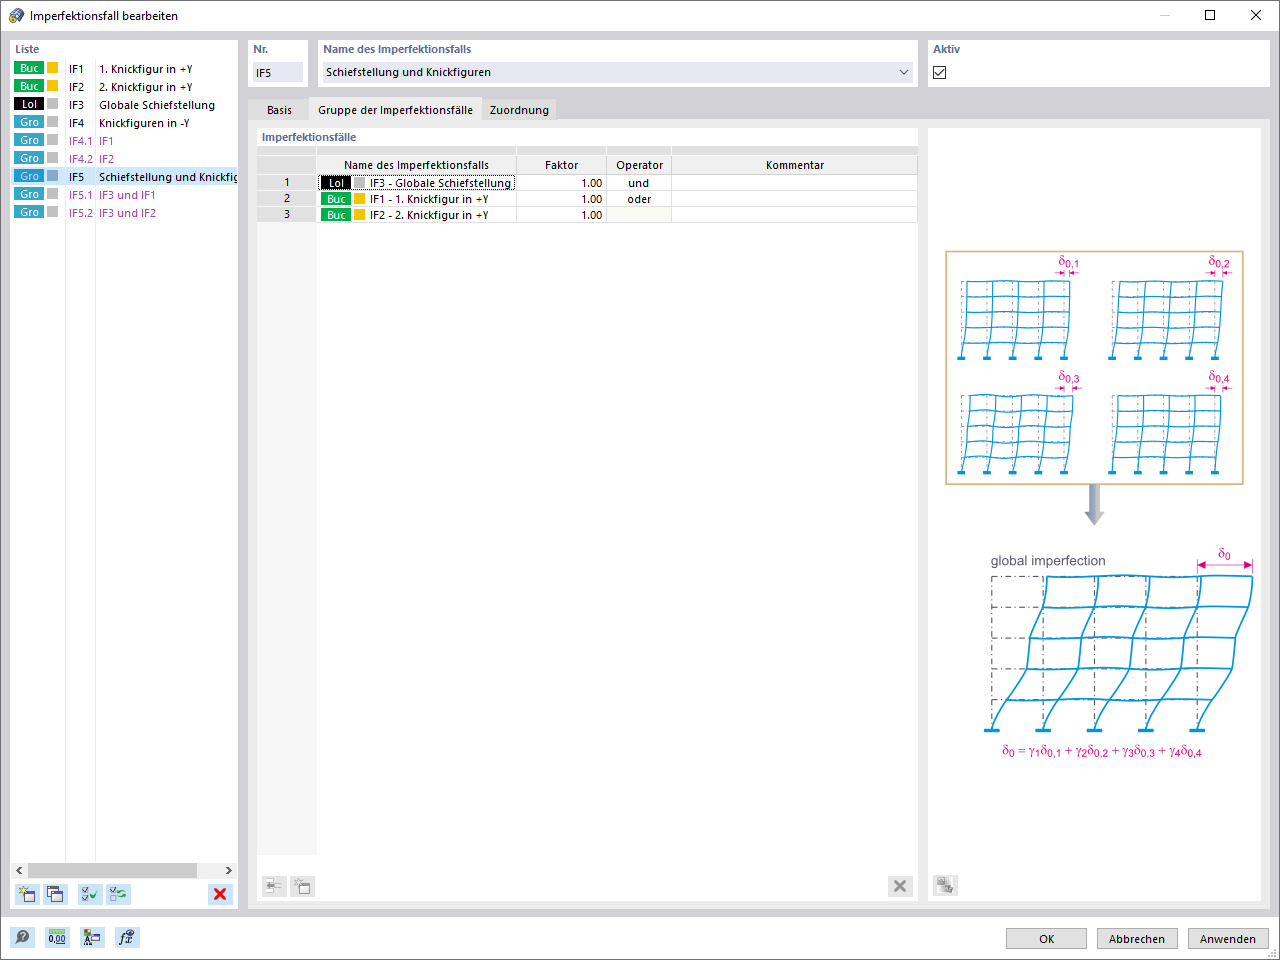
Task: Click the yellow swatch of IF2 in list
Action: (x=53, y=86)
